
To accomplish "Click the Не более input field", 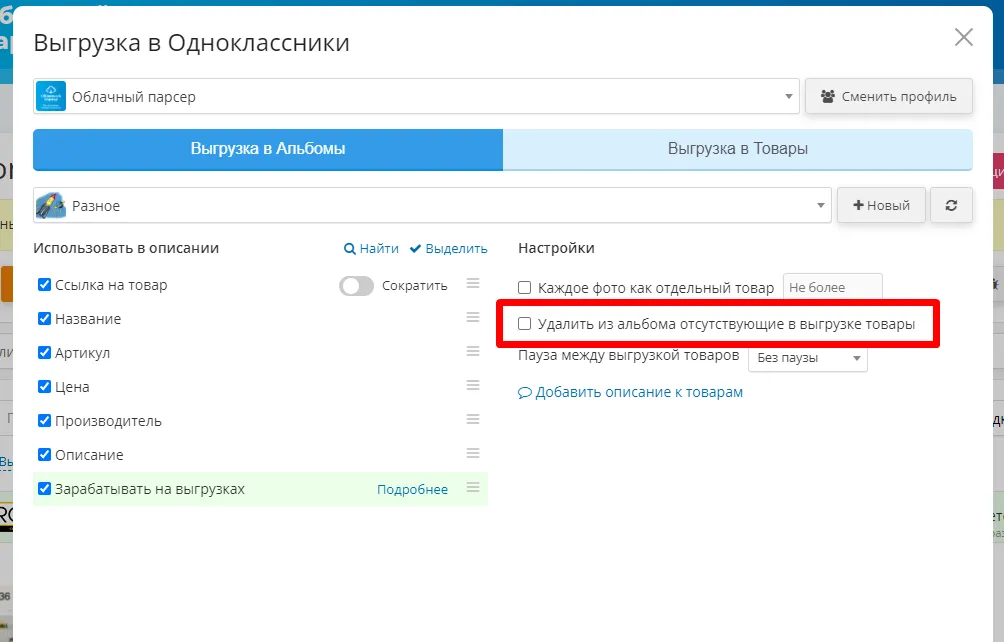I will pos(832,287).
